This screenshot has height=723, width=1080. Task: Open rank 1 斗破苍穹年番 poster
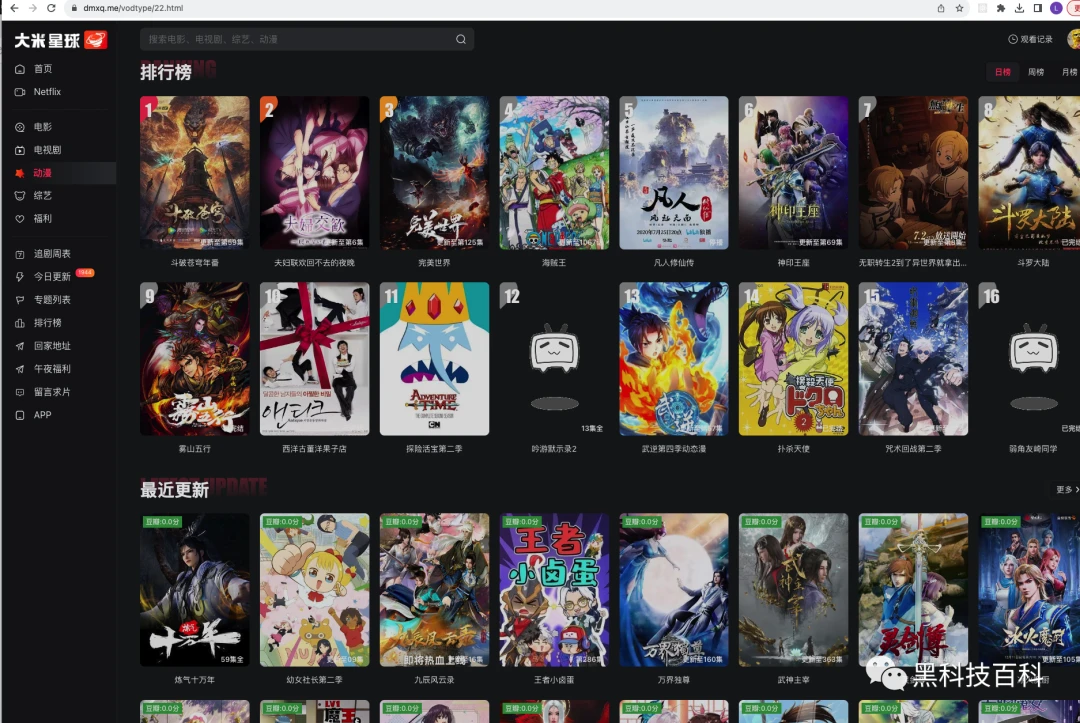pyautogui.click(x=194, y=173)
